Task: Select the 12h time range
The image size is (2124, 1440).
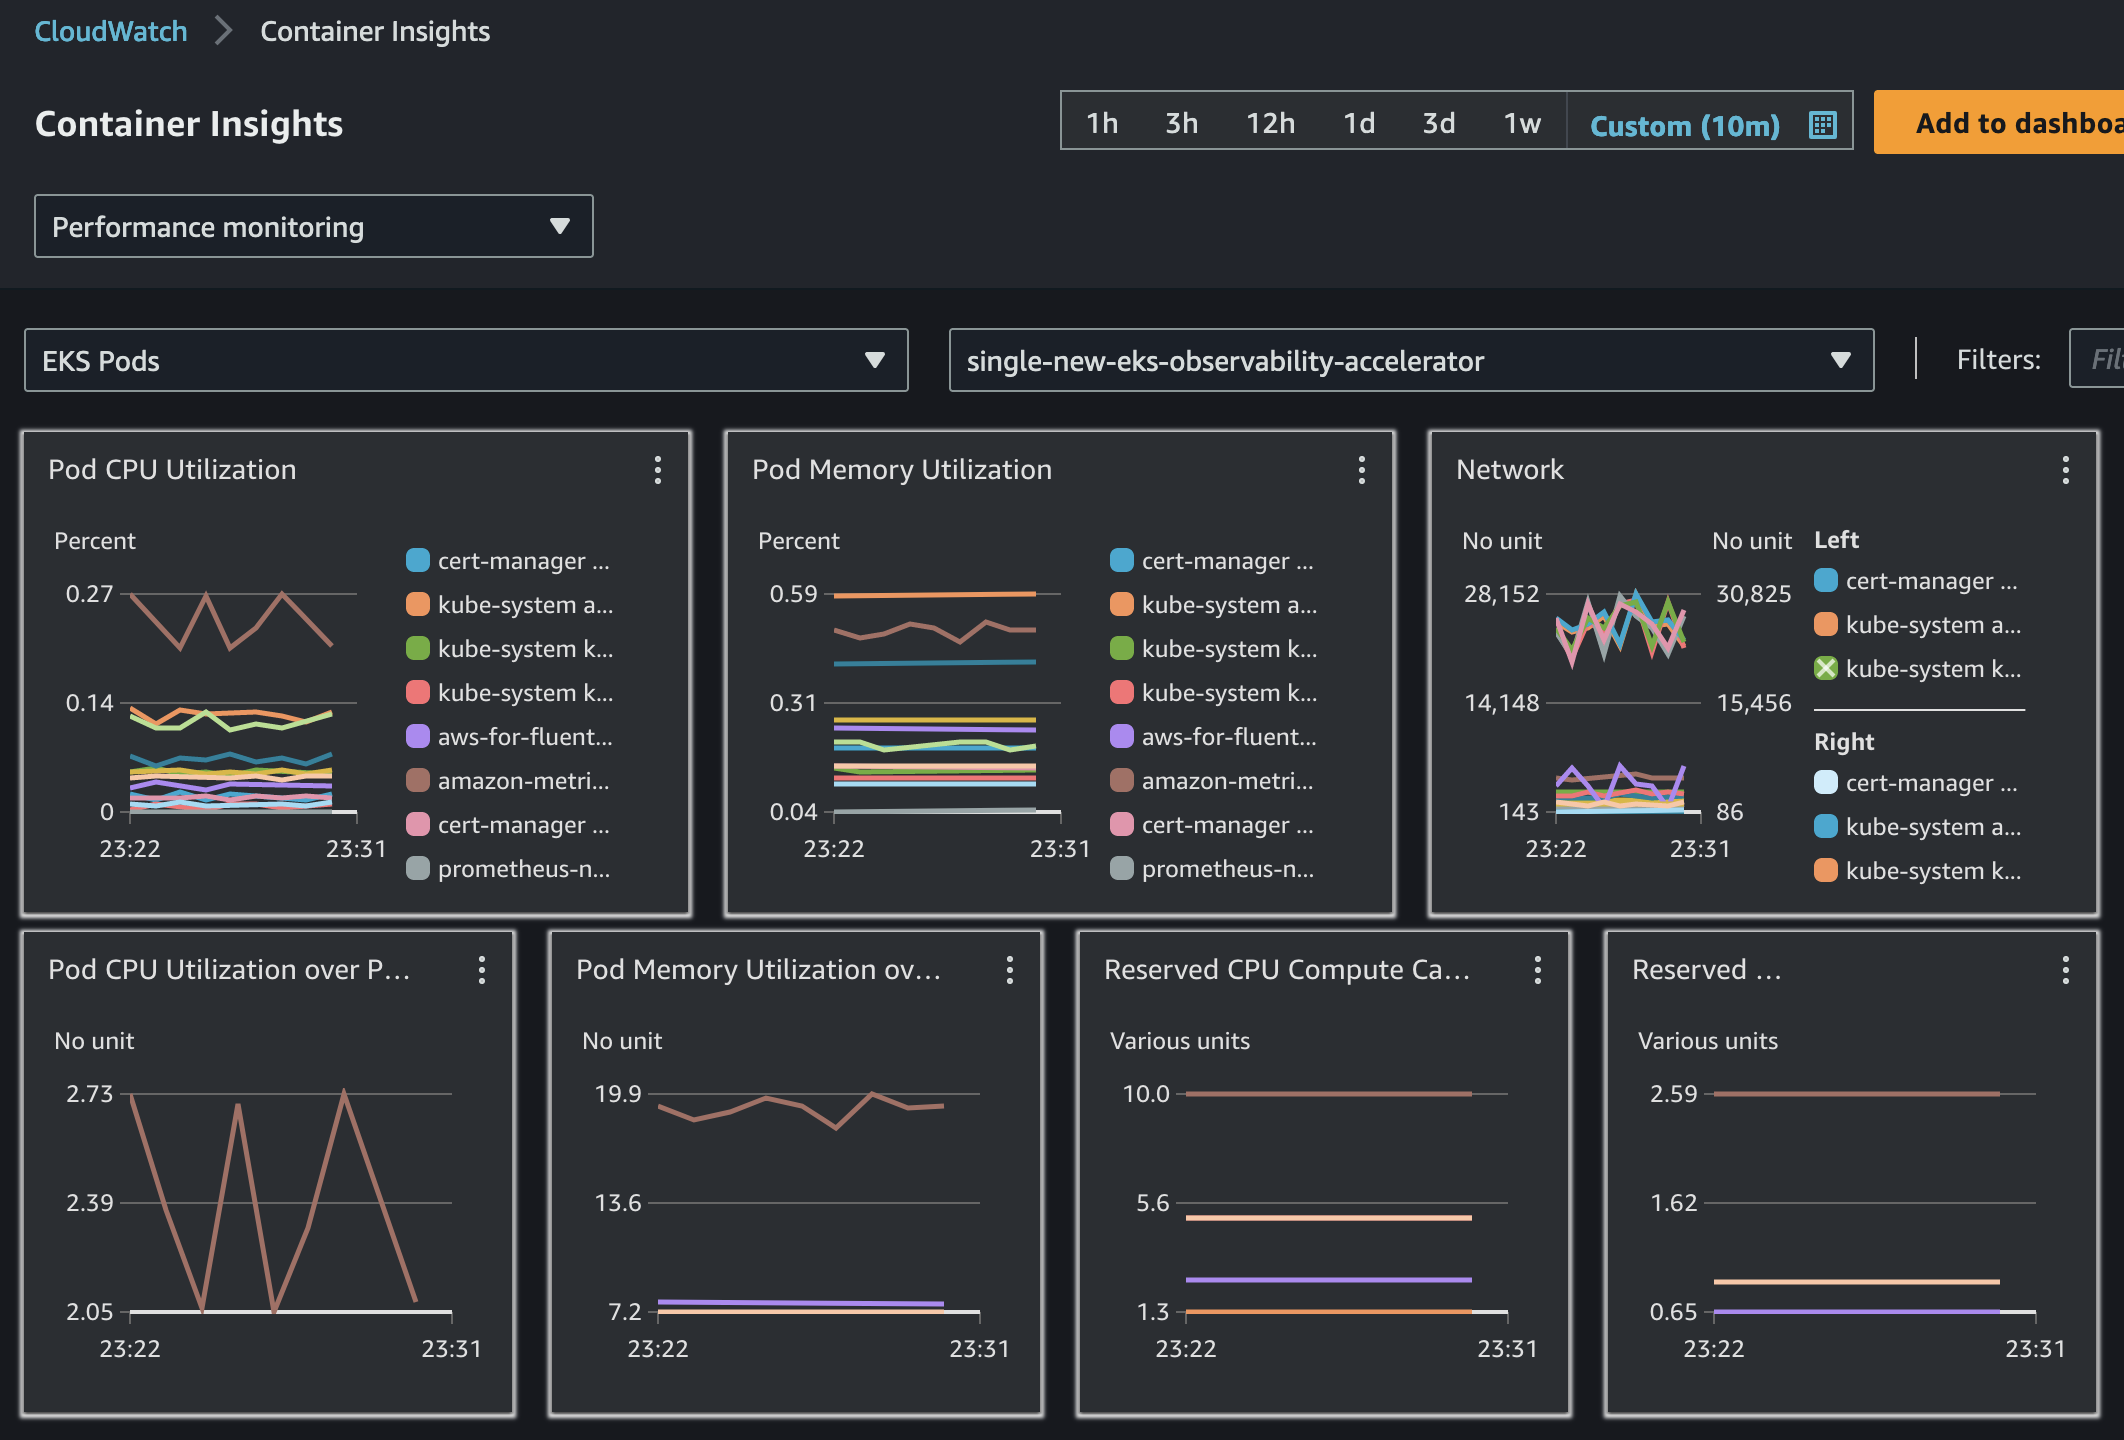Action: (x=1270, y=123)
